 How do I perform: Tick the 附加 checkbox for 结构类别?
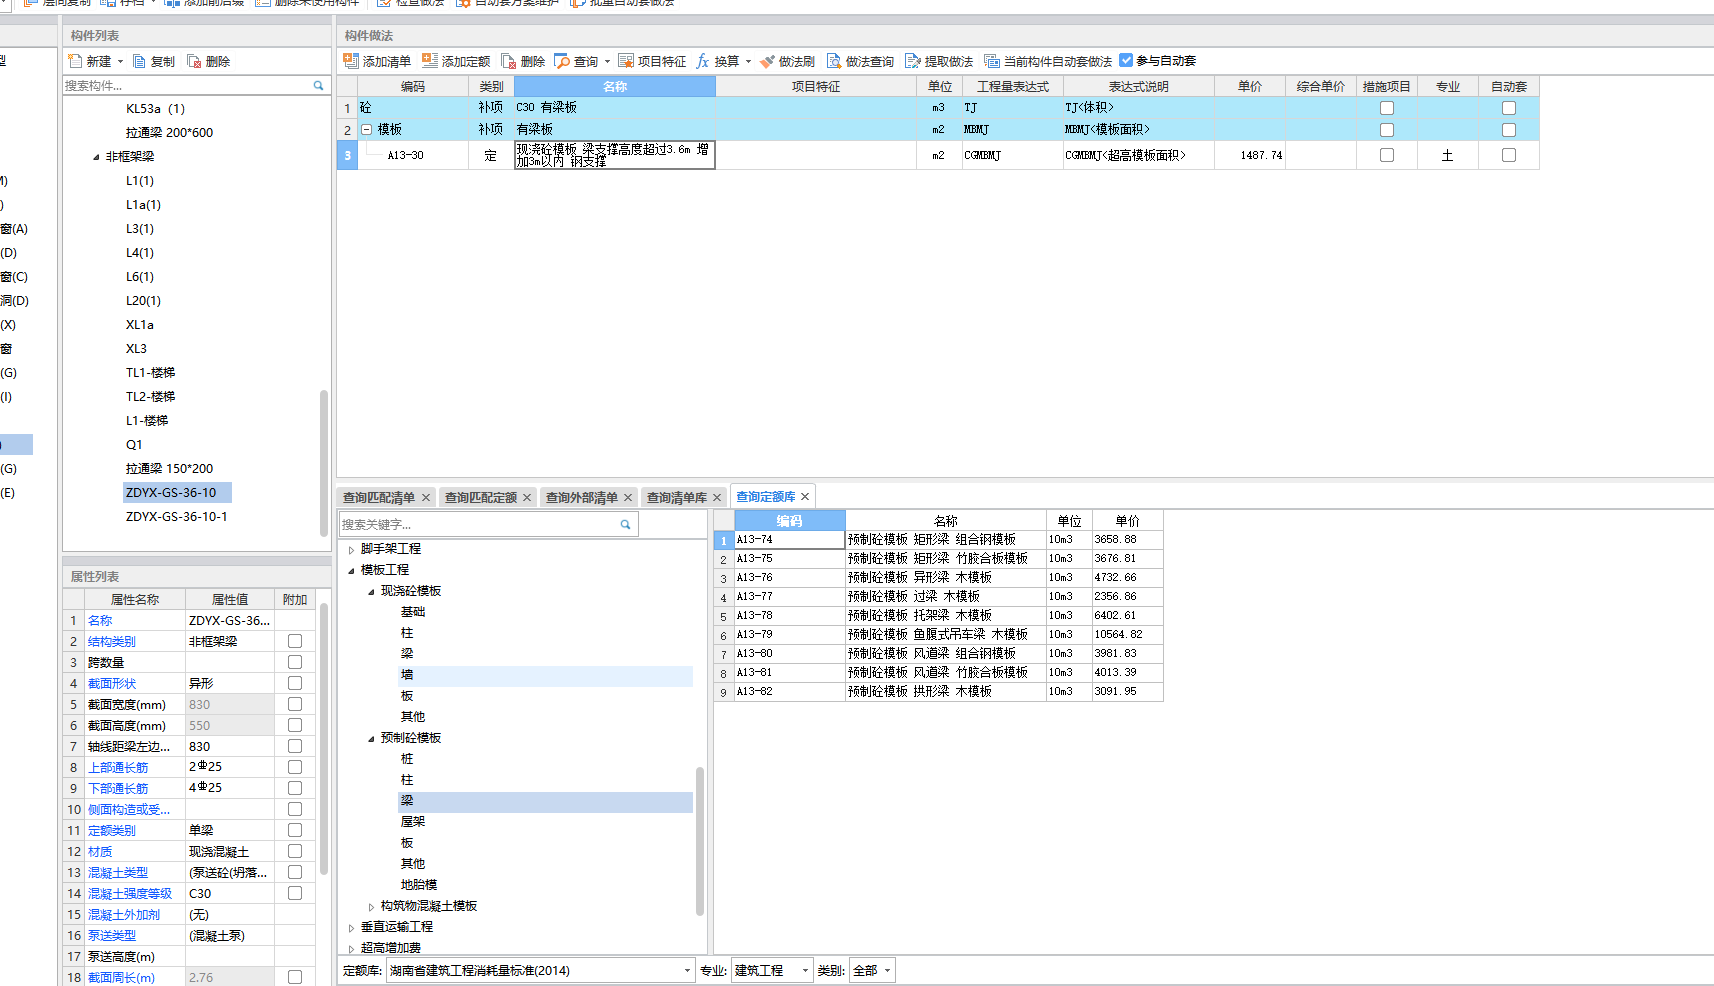295,641
